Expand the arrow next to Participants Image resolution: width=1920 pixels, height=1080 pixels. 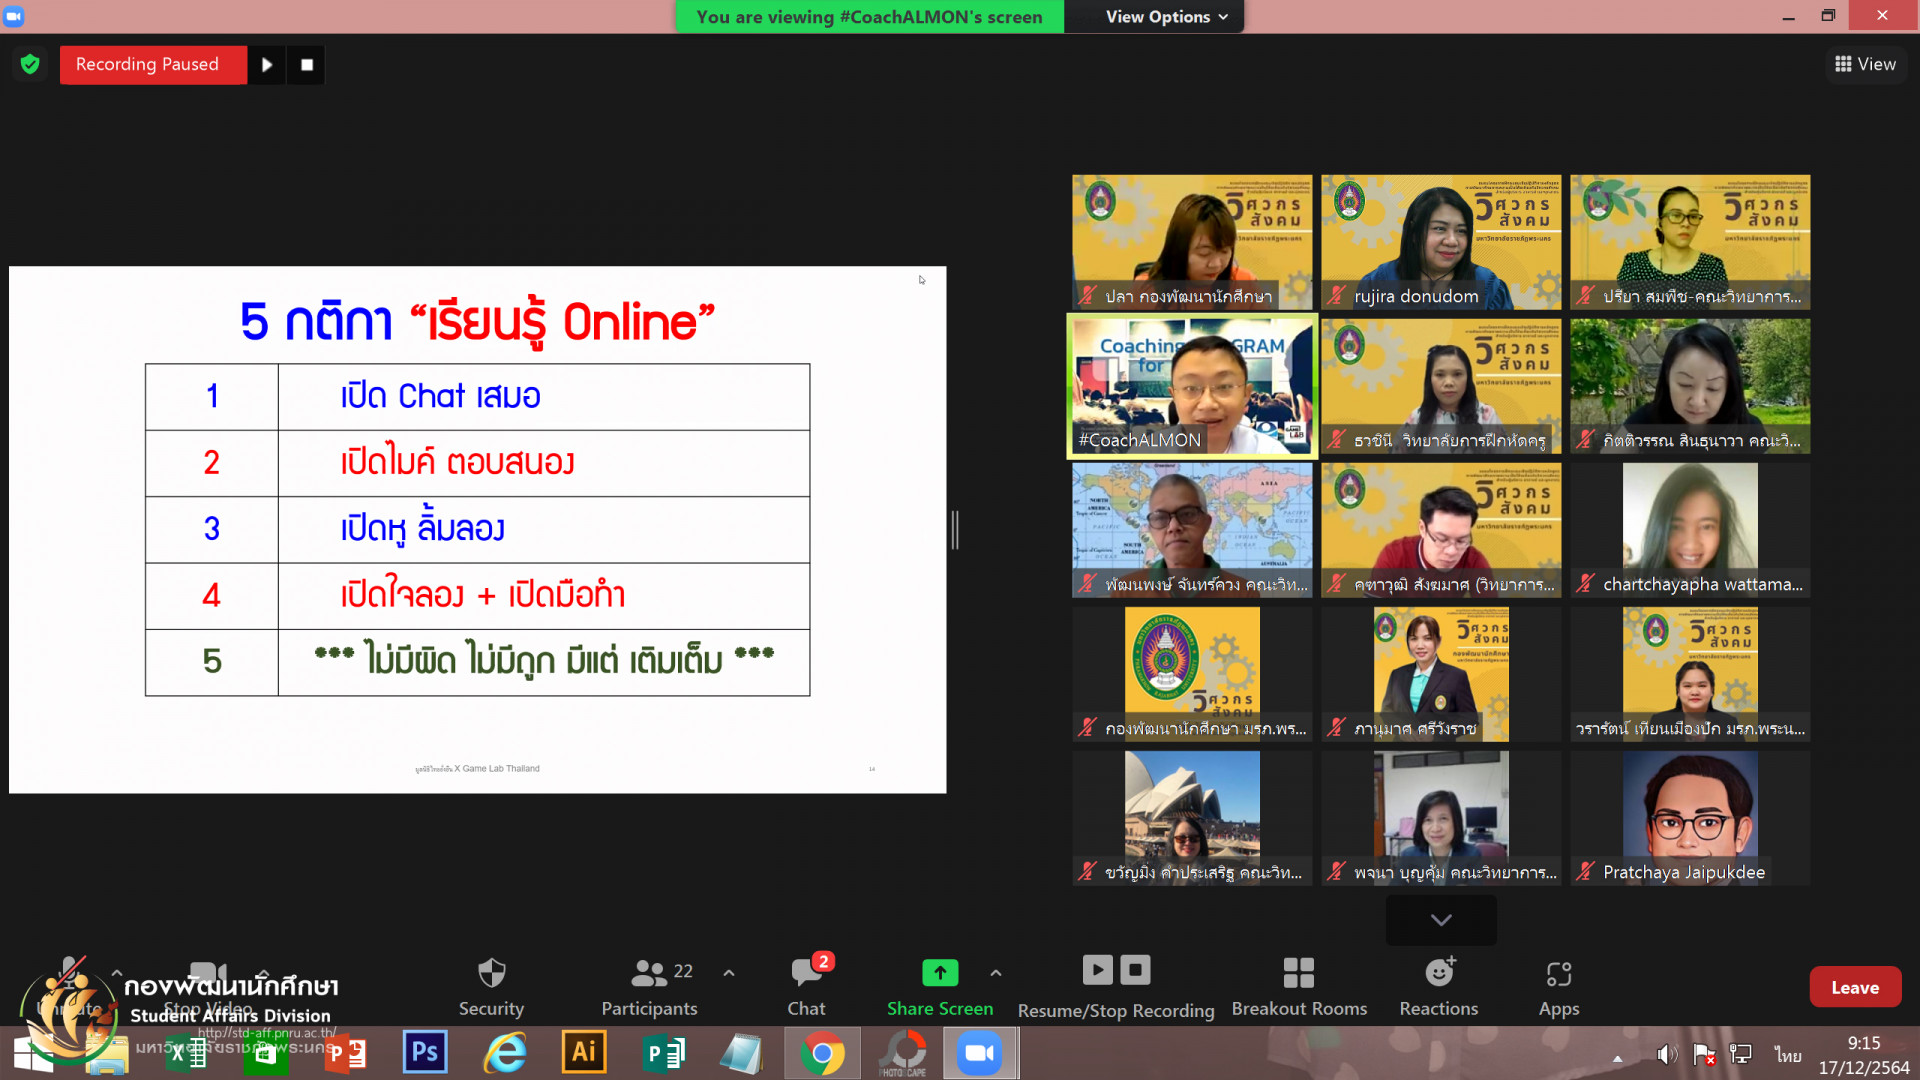729,972
